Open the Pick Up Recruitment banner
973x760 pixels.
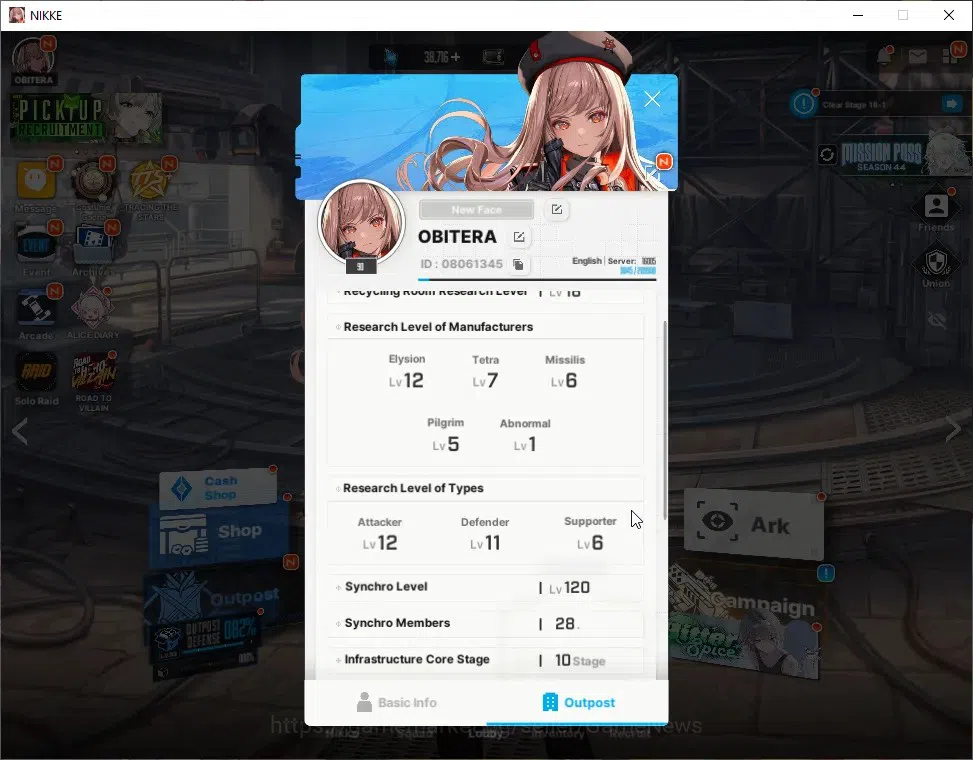coord(86,118)
